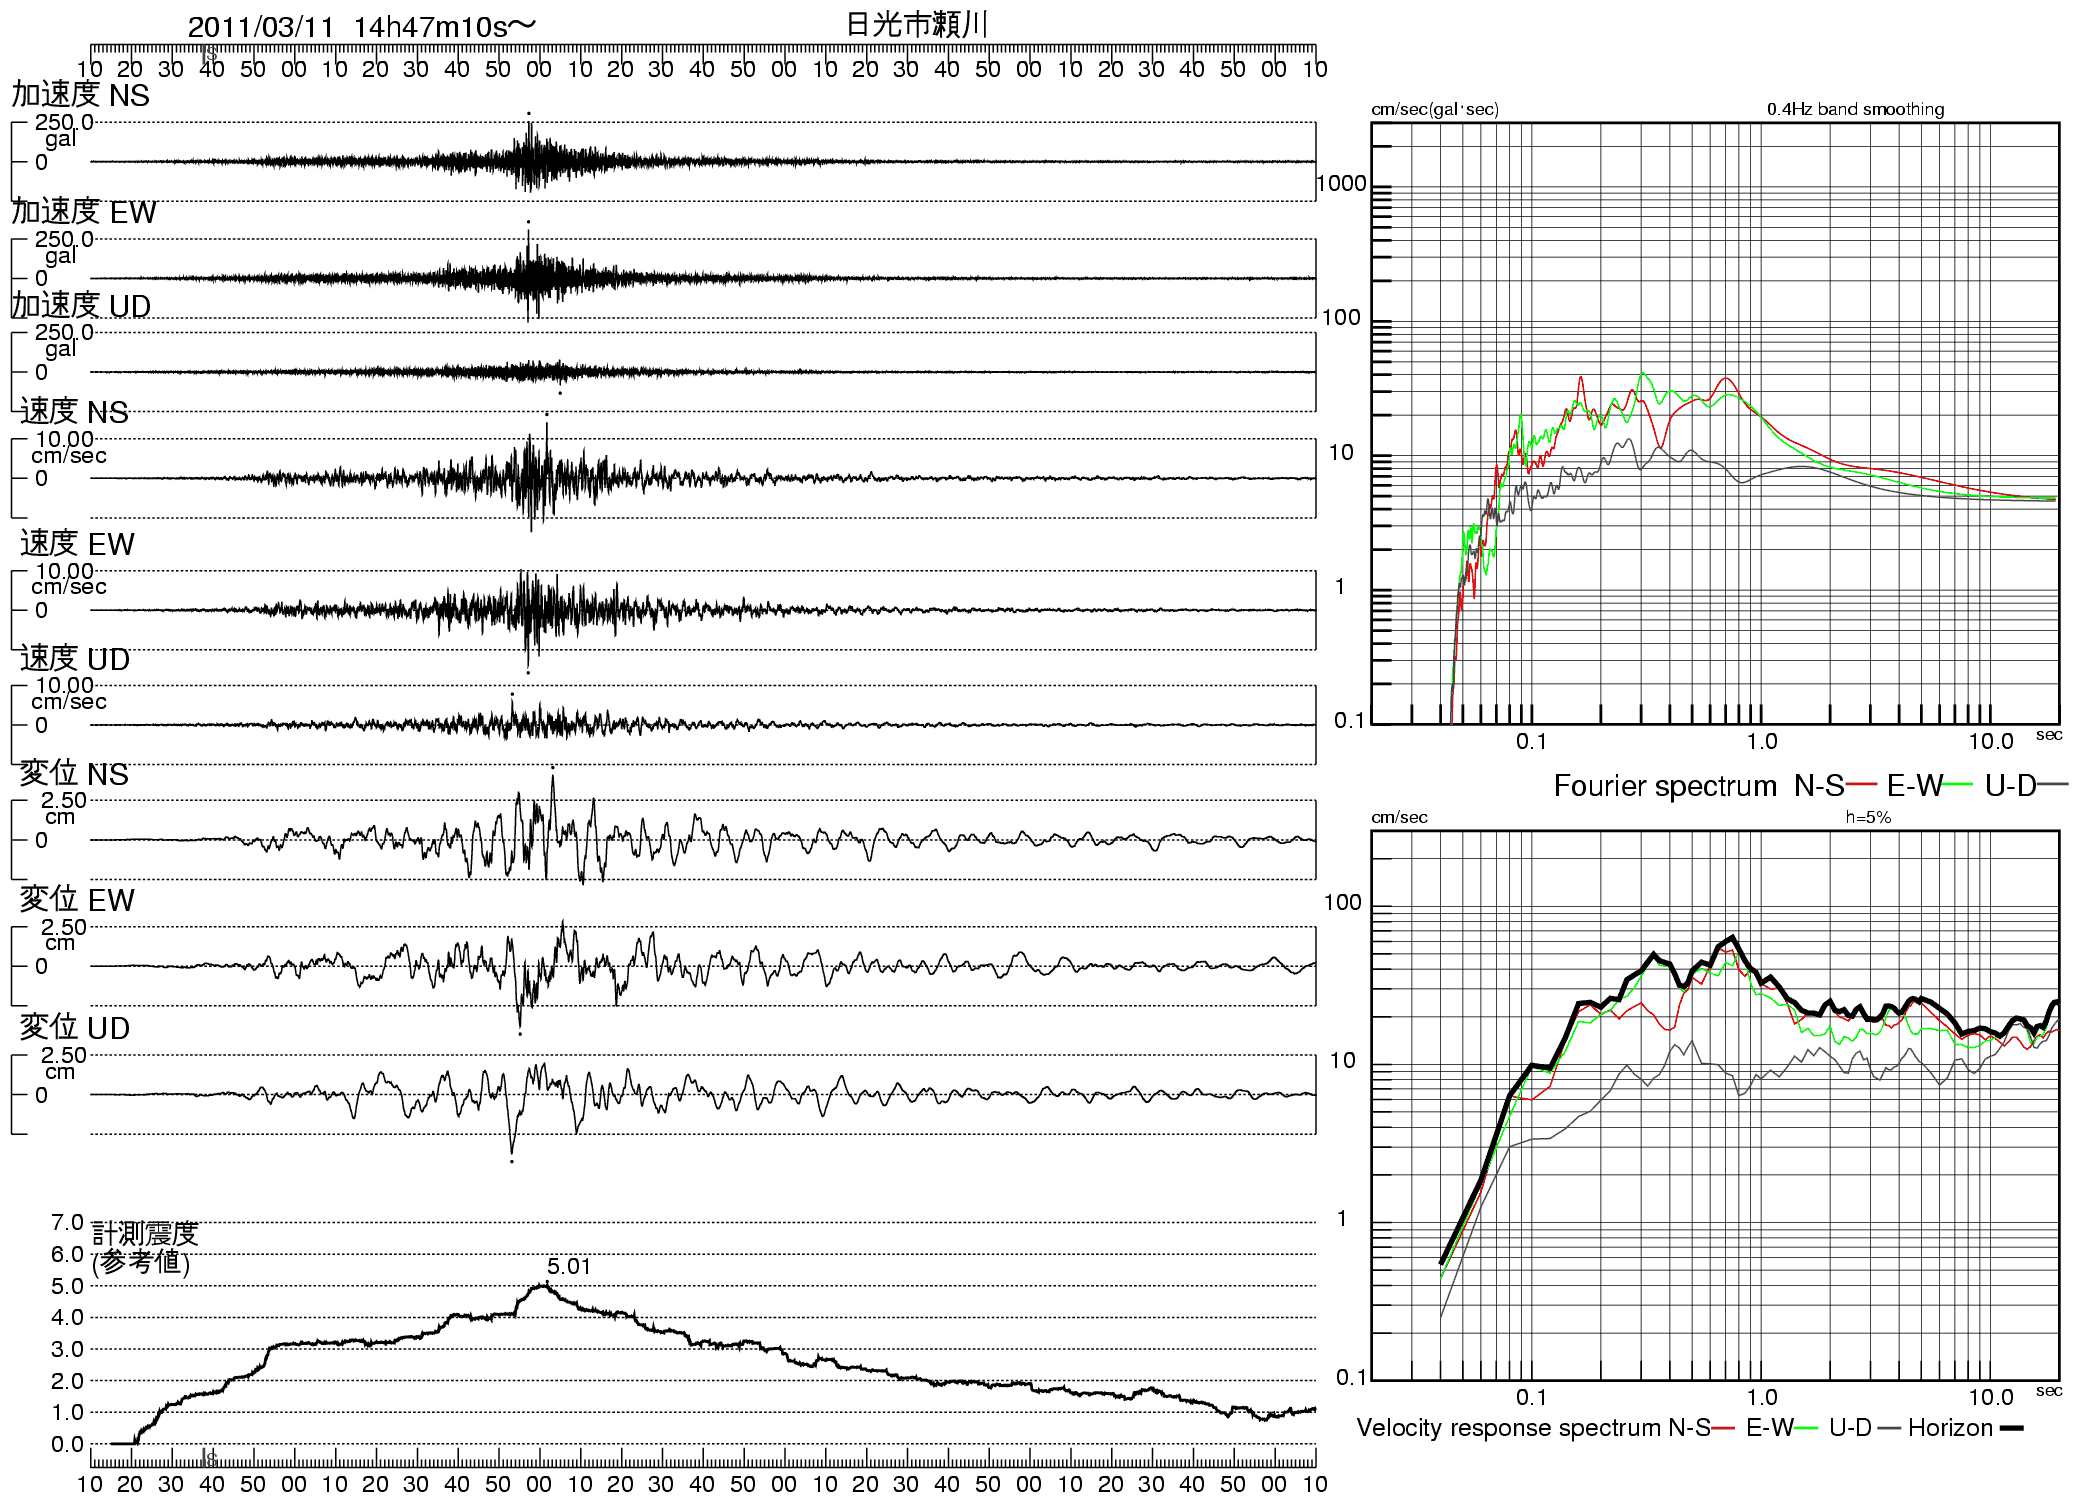The width and height of the screenshot is (2079, 1502).
Task: Click the Horizon legend label
Action: click(1950, 1428)
